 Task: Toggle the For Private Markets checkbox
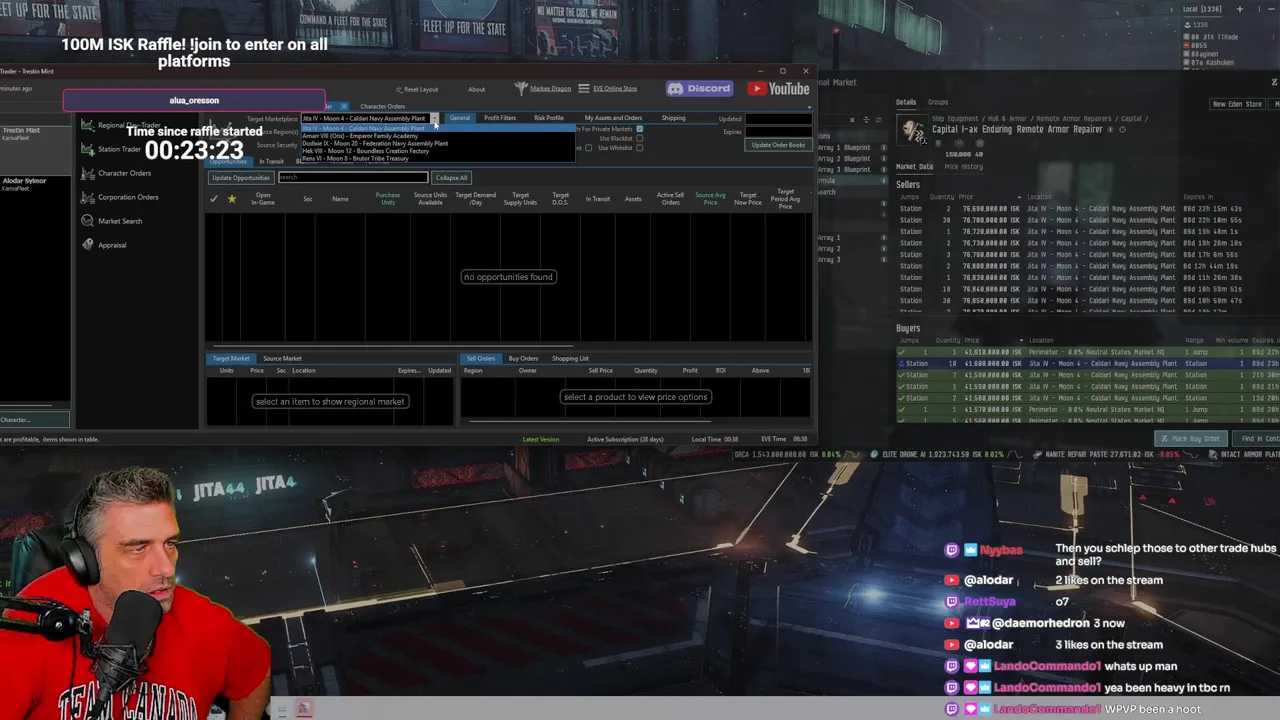click(x=639, y=129)
